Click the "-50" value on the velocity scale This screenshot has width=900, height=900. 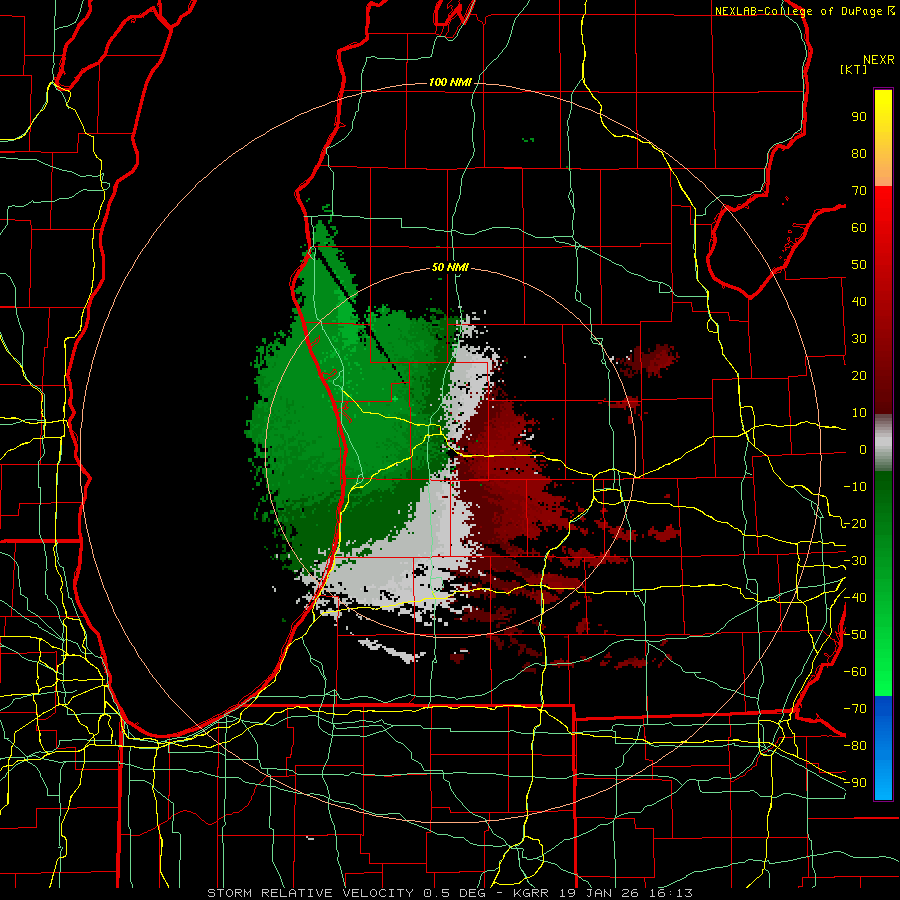(x=855, y=635)
